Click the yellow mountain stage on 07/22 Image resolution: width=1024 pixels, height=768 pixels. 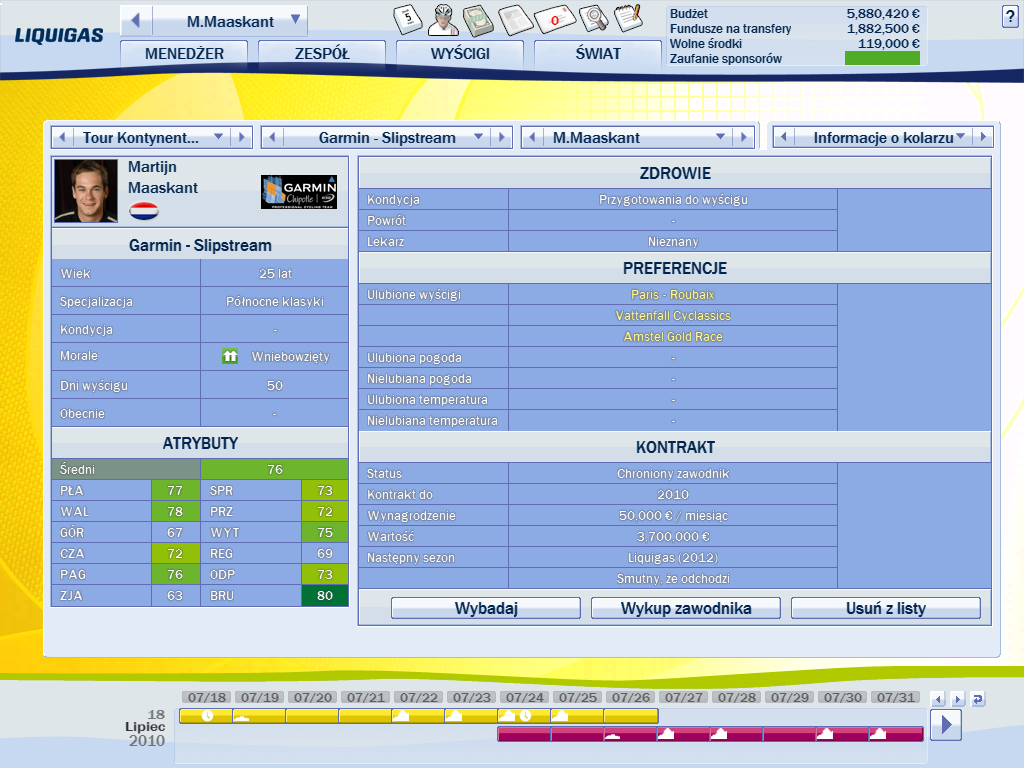[418, 716]
